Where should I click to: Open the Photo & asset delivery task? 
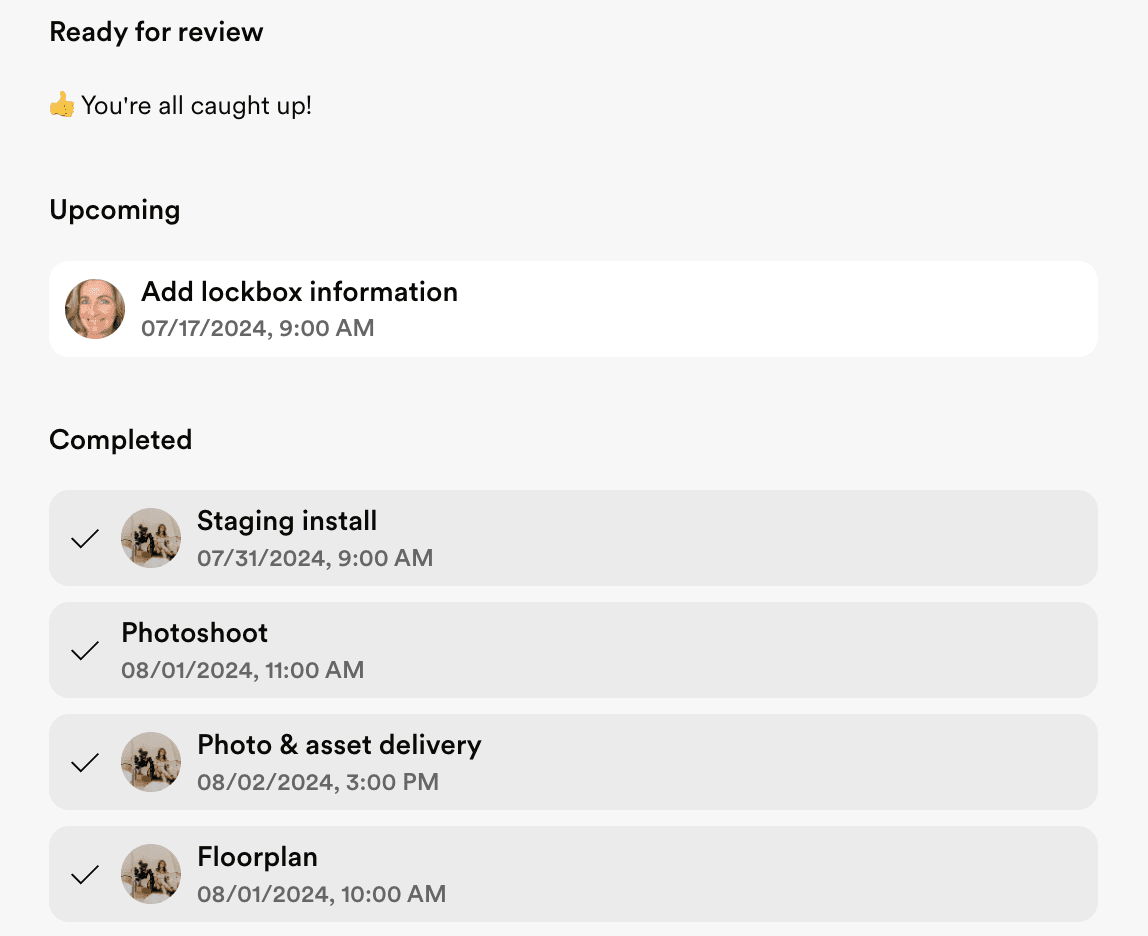[x=339, y=745]
